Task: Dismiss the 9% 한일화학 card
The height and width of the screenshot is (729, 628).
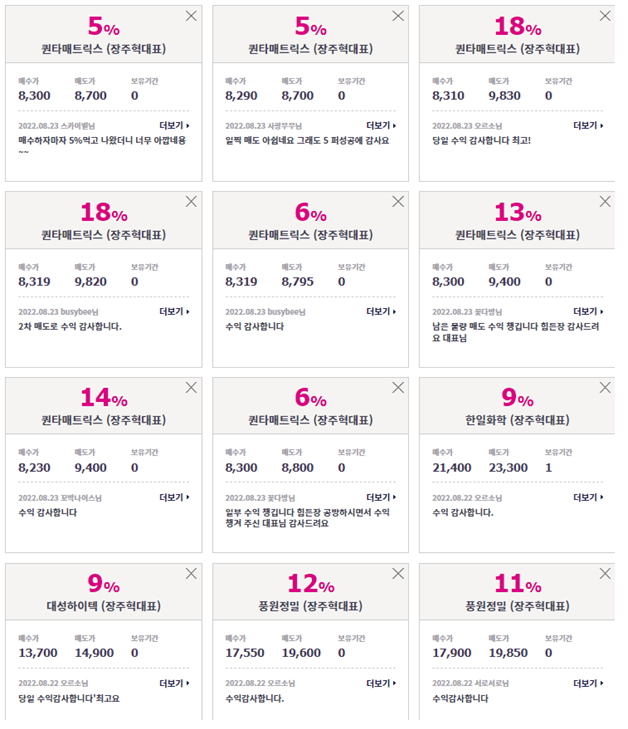Action: [x=605, y=387]
